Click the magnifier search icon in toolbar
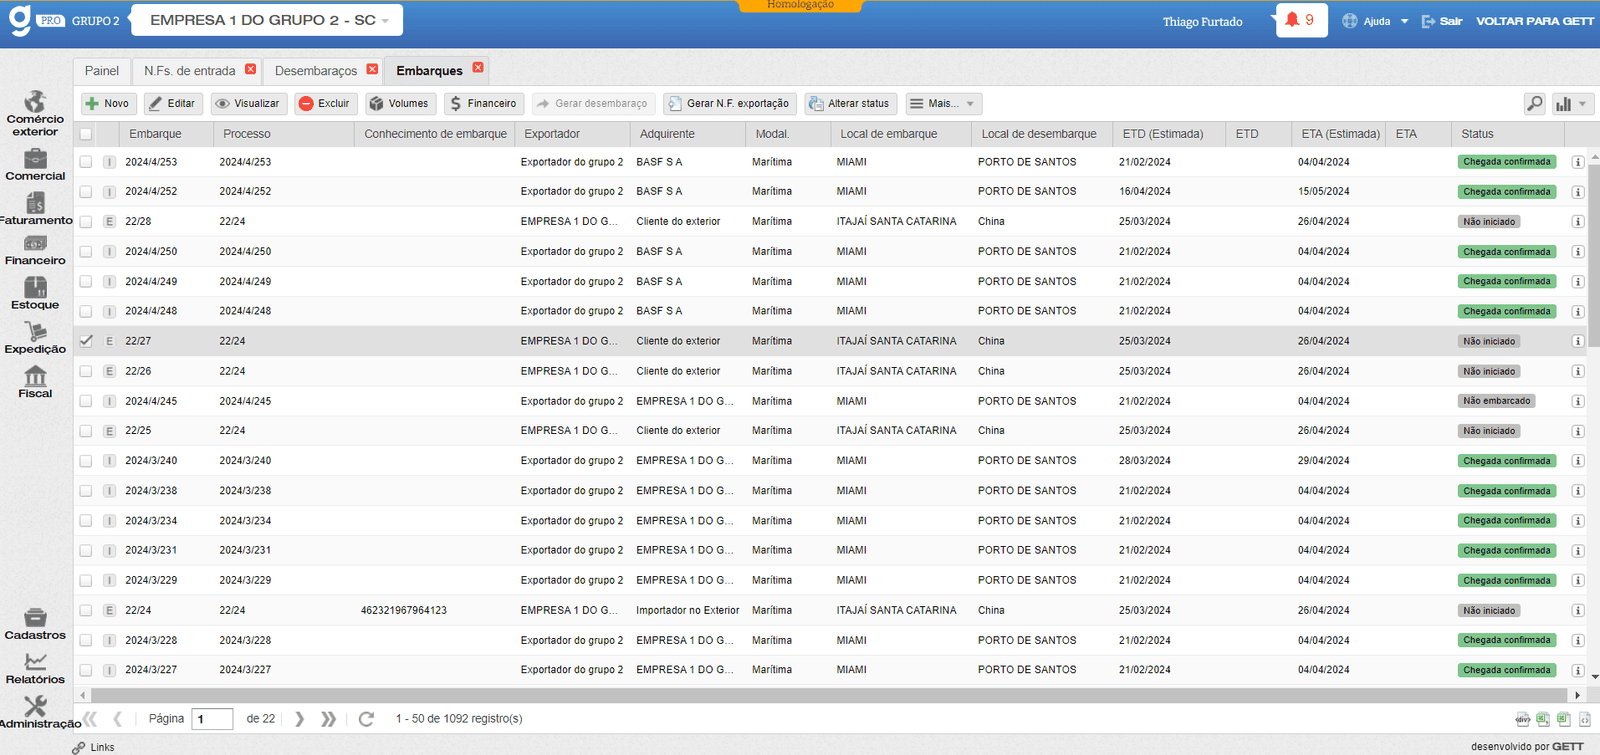This screenshot has height=755, width=1600. (x=1534, y=103)
